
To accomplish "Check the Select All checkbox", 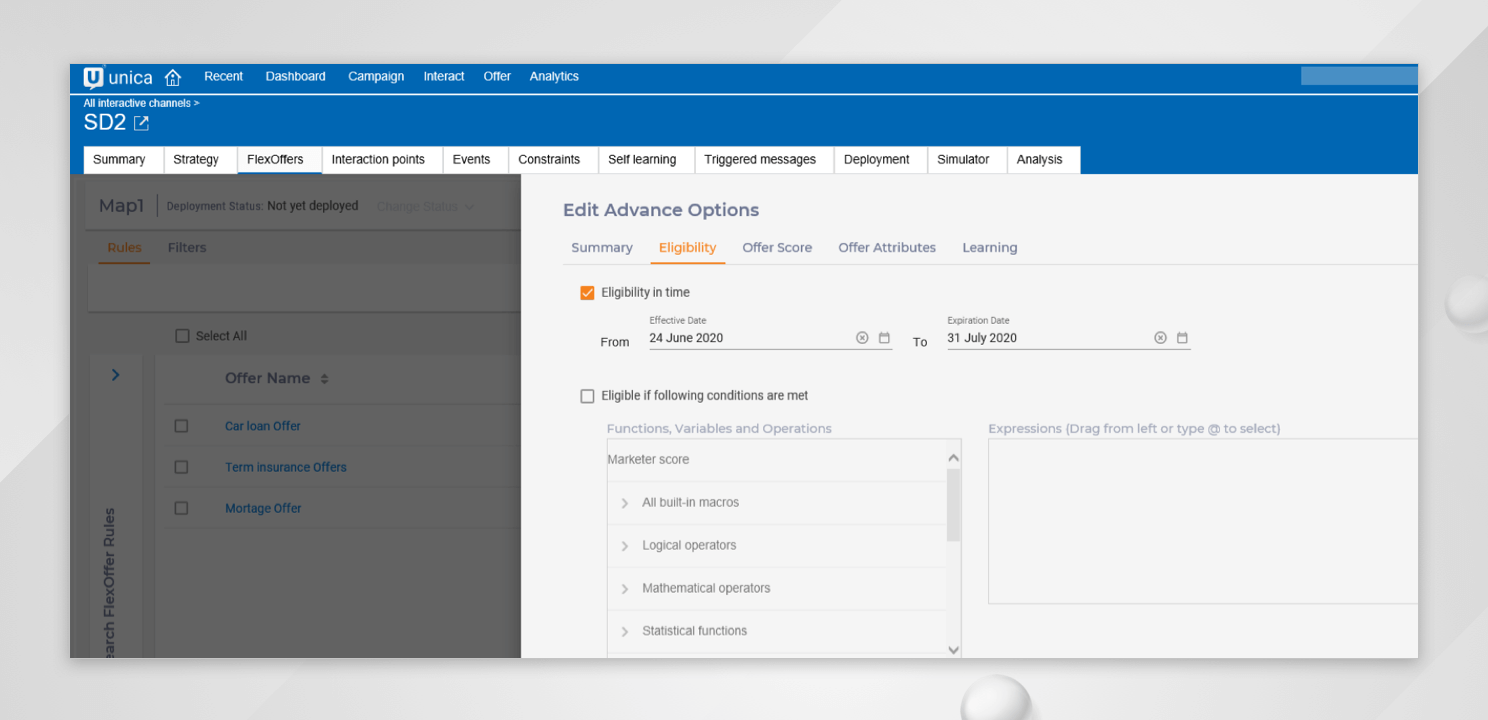I will pos(182,336).
